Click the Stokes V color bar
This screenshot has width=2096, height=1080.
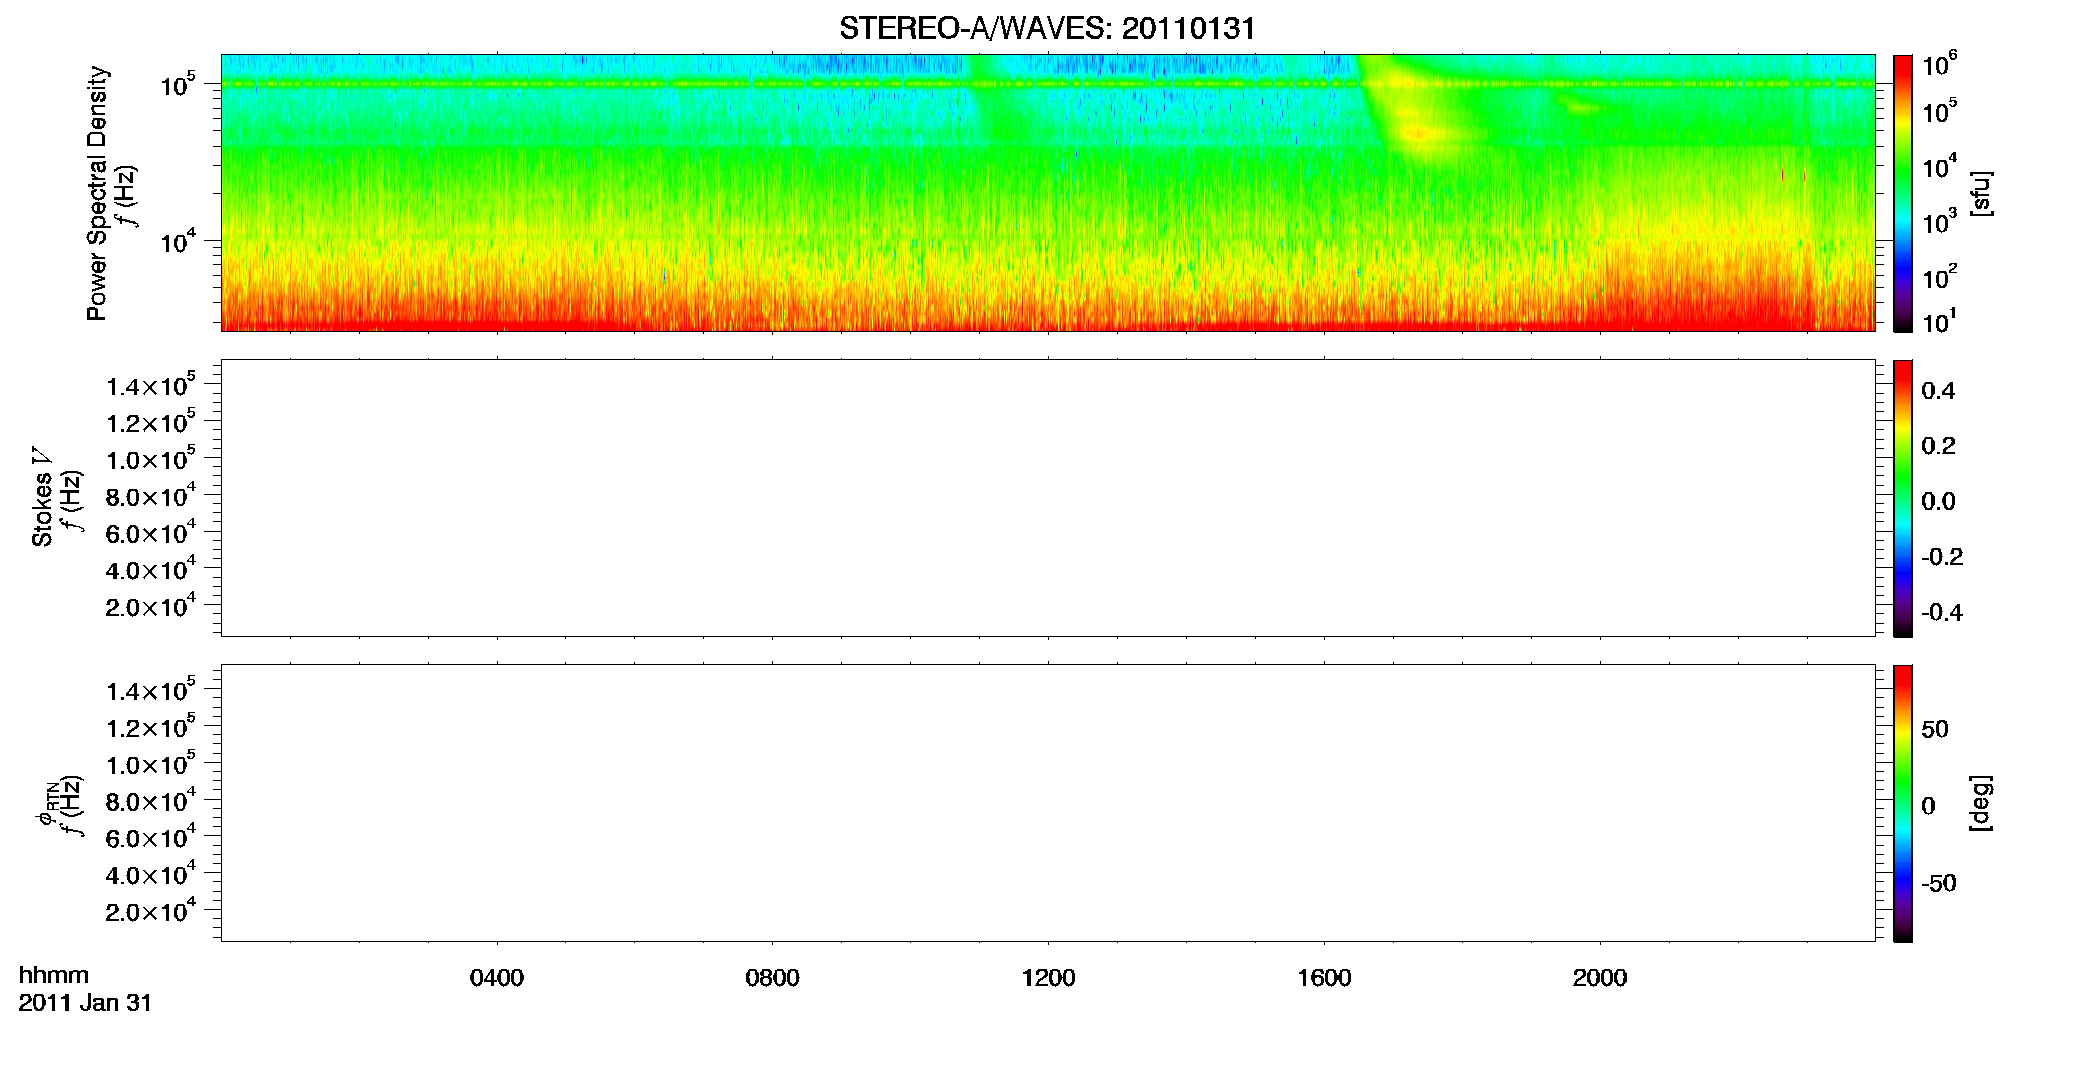click(x=1903, y=498)
